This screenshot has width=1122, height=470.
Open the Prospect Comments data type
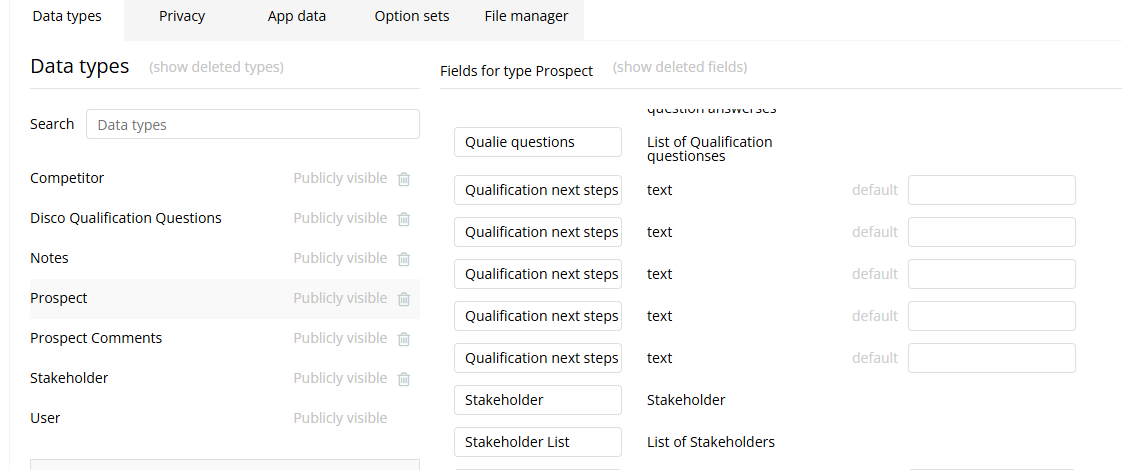point(96,338)
